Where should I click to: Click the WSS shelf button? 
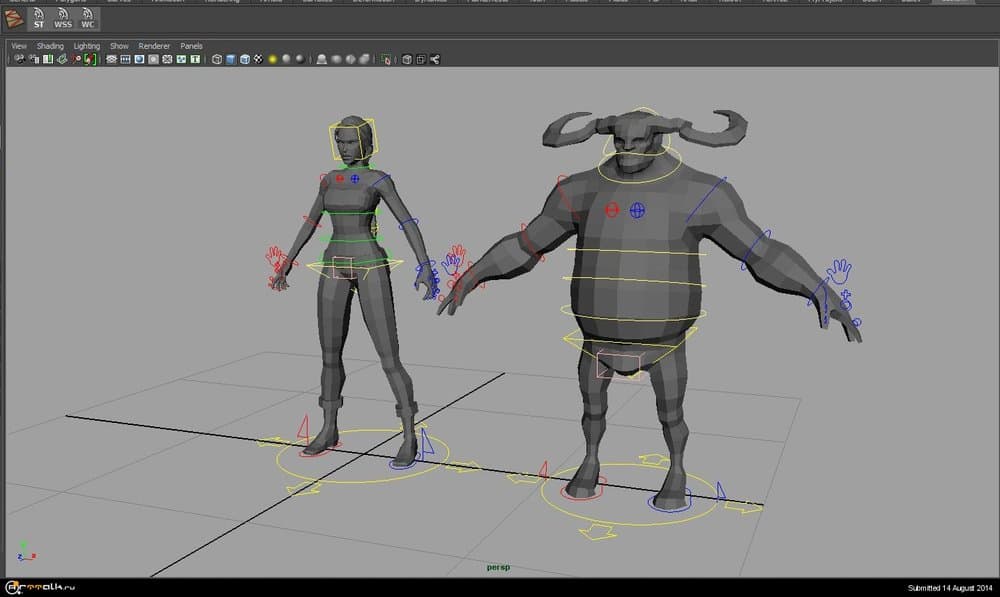click(x=62, y=17)
